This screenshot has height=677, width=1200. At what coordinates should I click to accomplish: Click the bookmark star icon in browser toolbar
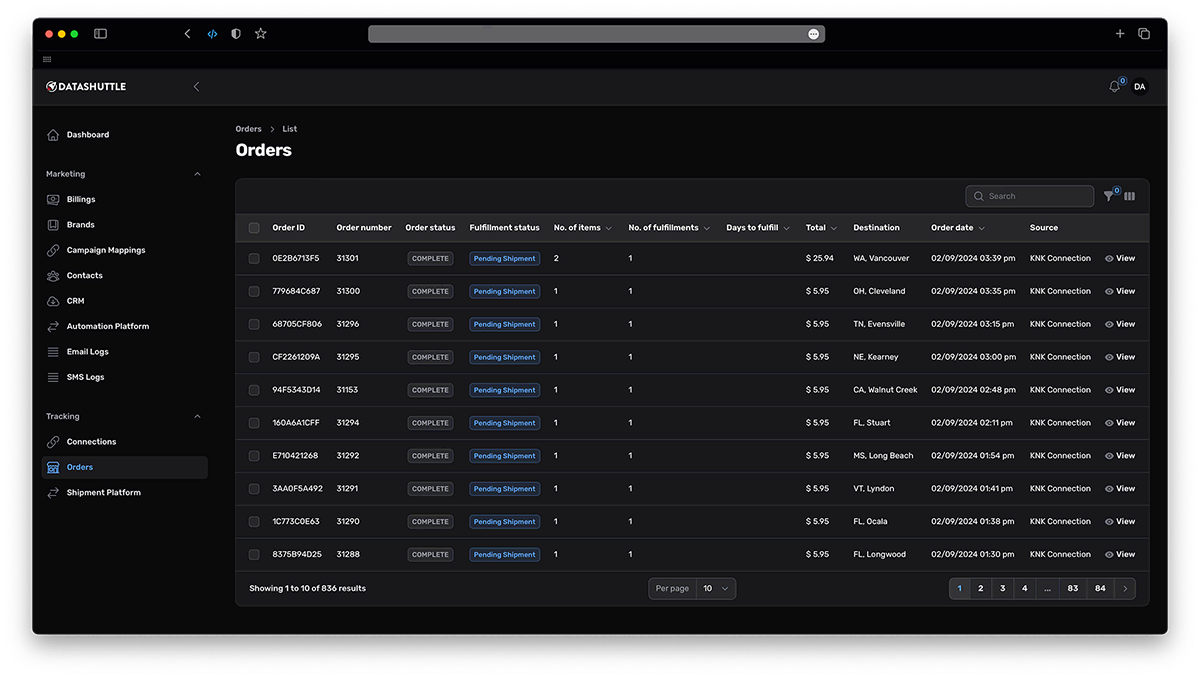click(261, 34)
